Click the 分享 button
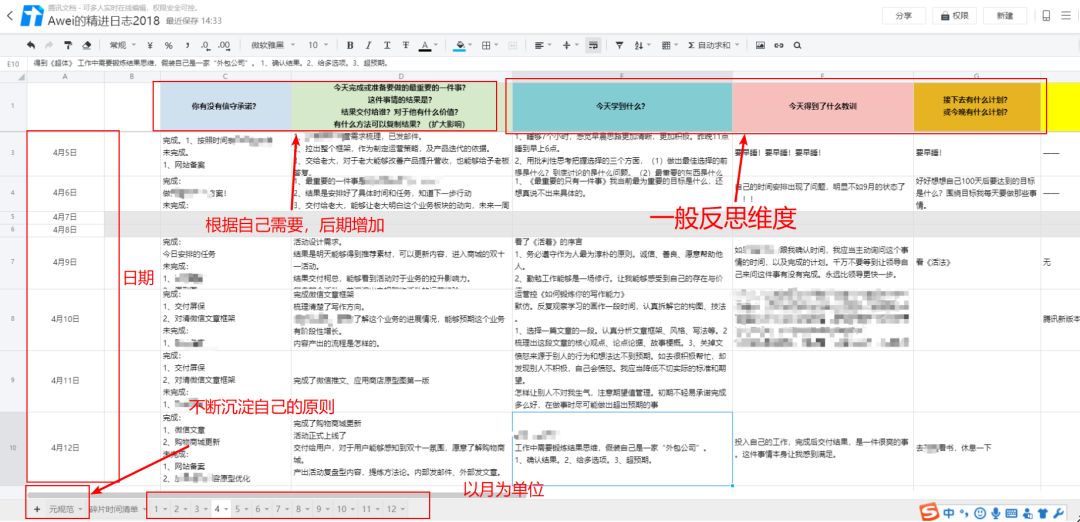This screenshot has height=522, width=1080. point(904,16)
